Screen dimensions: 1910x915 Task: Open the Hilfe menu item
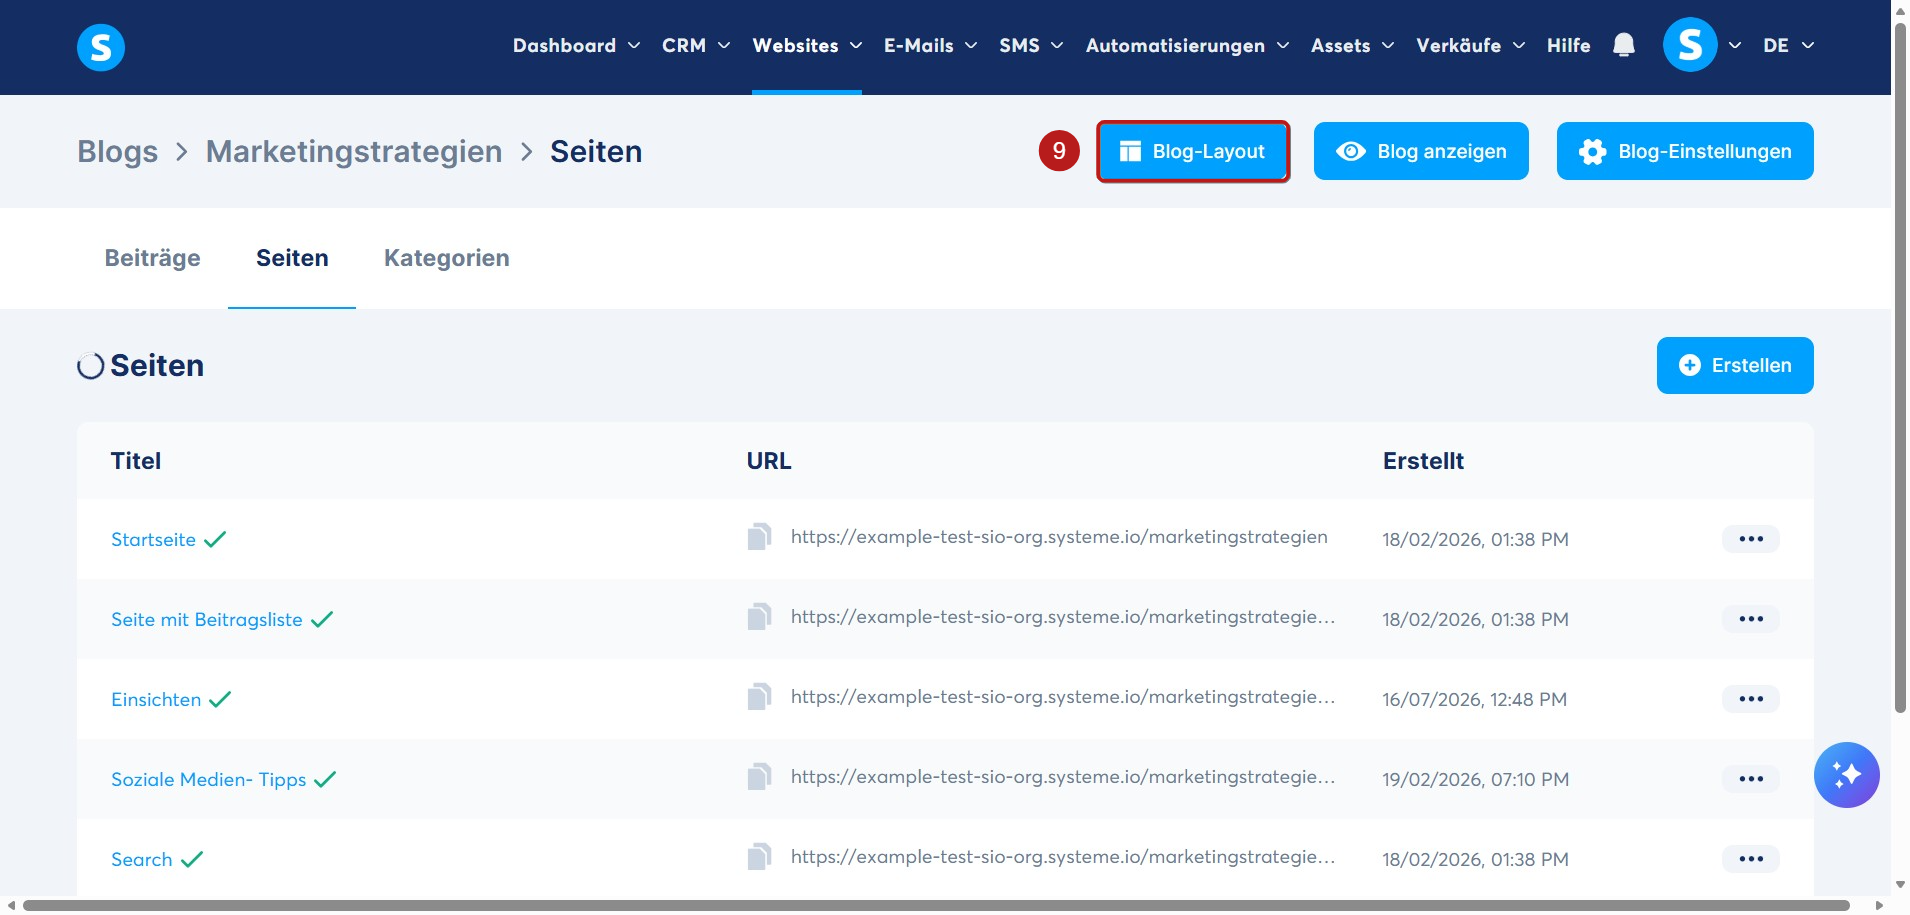[x=1568, y=46]
